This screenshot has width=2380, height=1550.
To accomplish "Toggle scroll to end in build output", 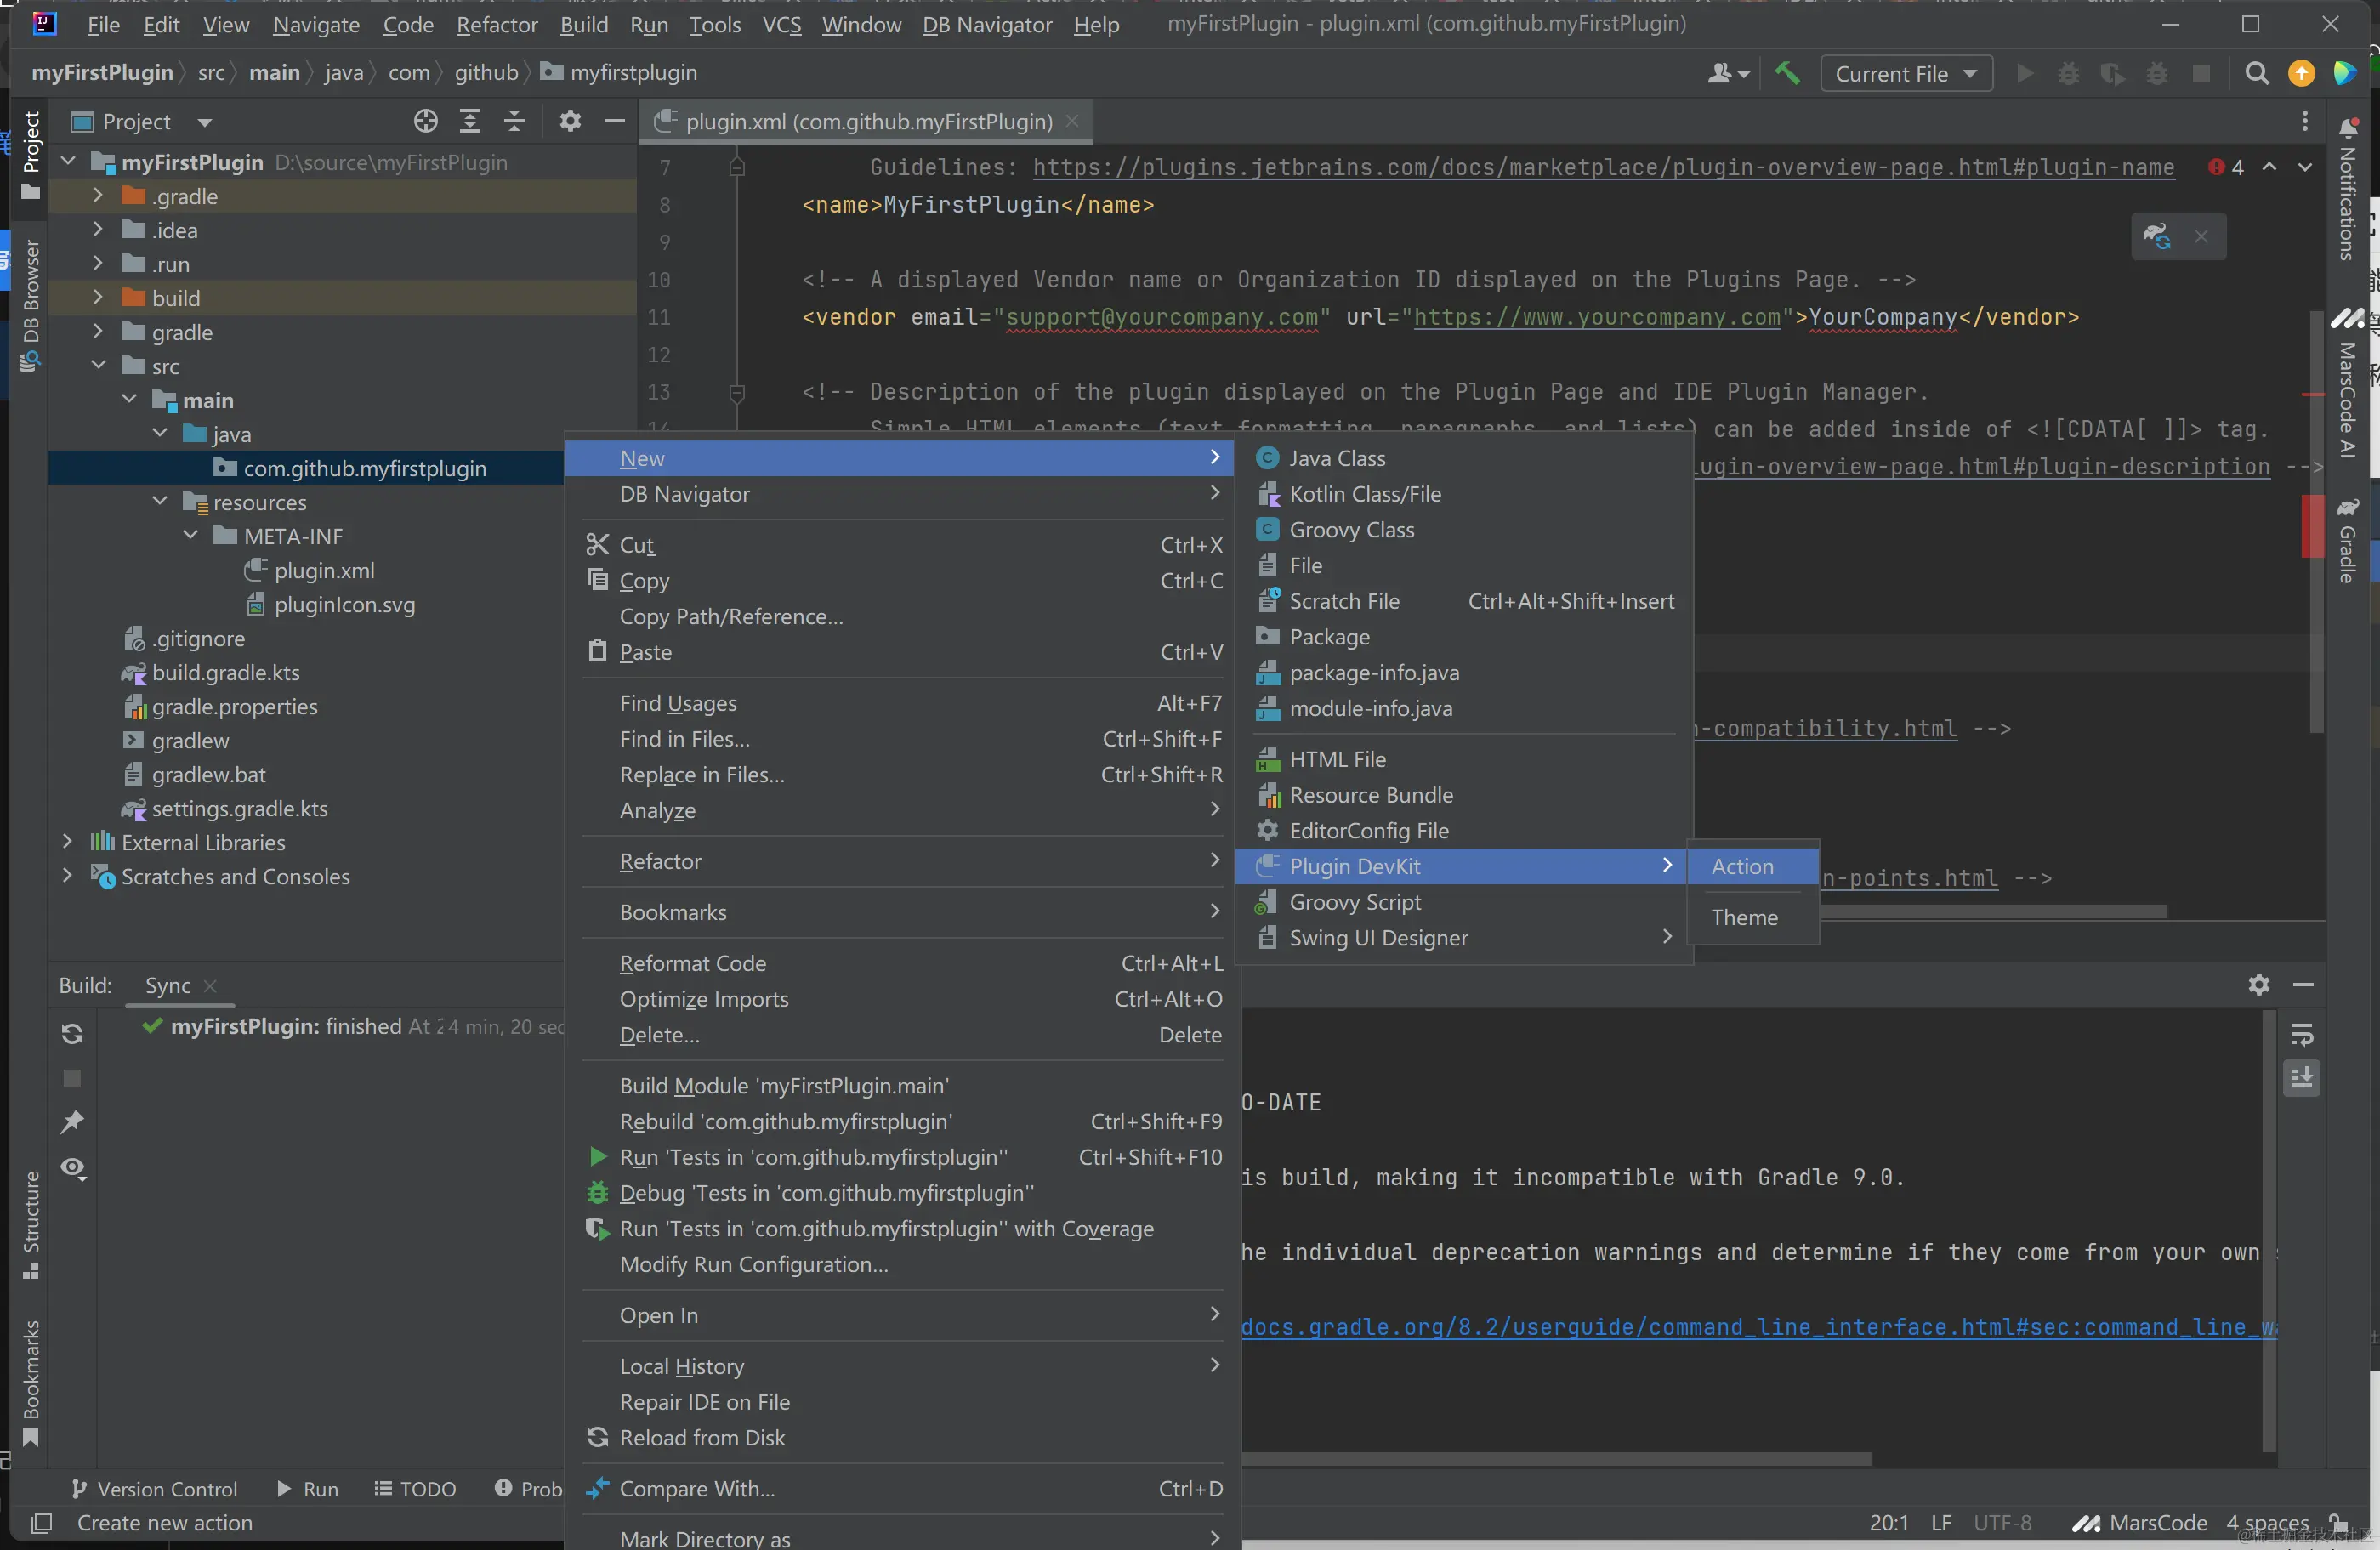I will click(x=2301, y=1079).
